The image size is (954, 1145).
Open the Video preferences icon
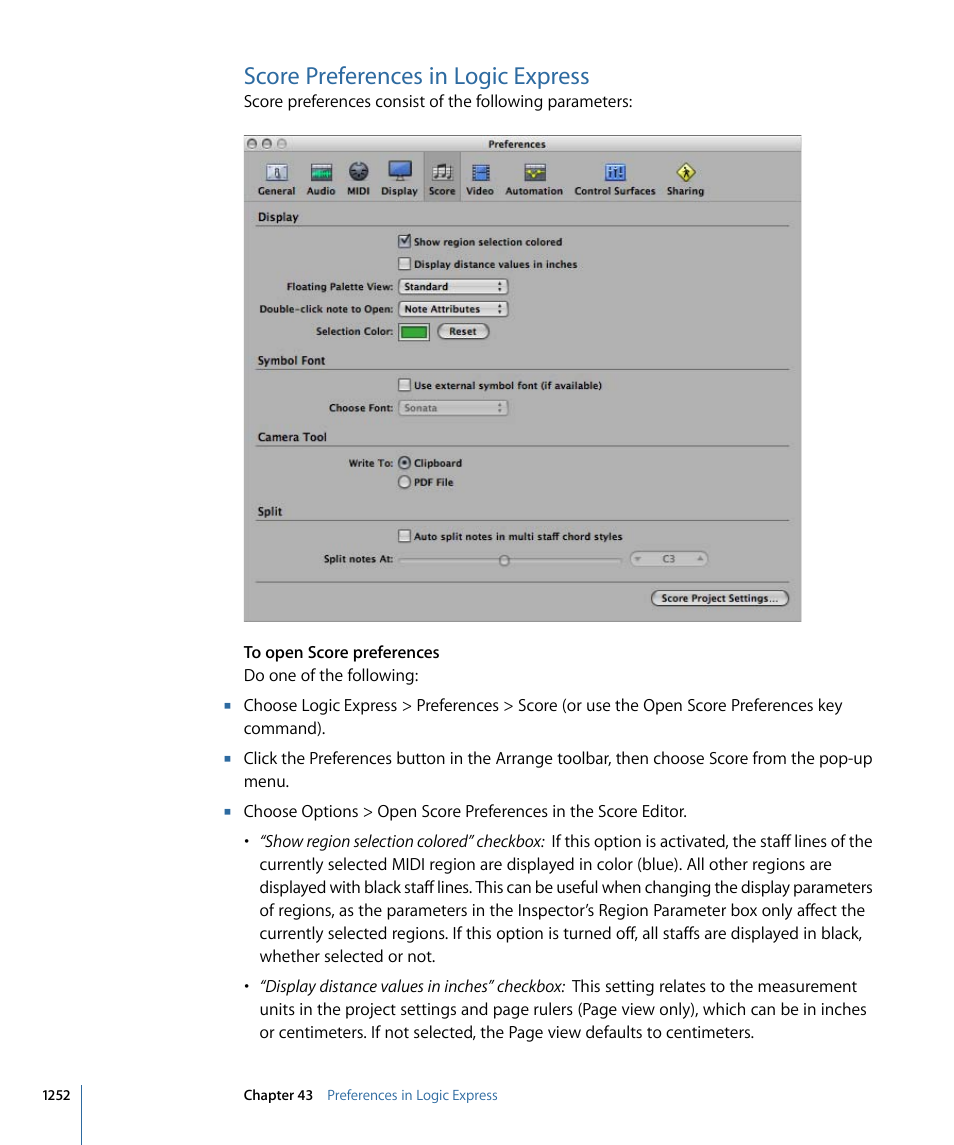(480, 177)
